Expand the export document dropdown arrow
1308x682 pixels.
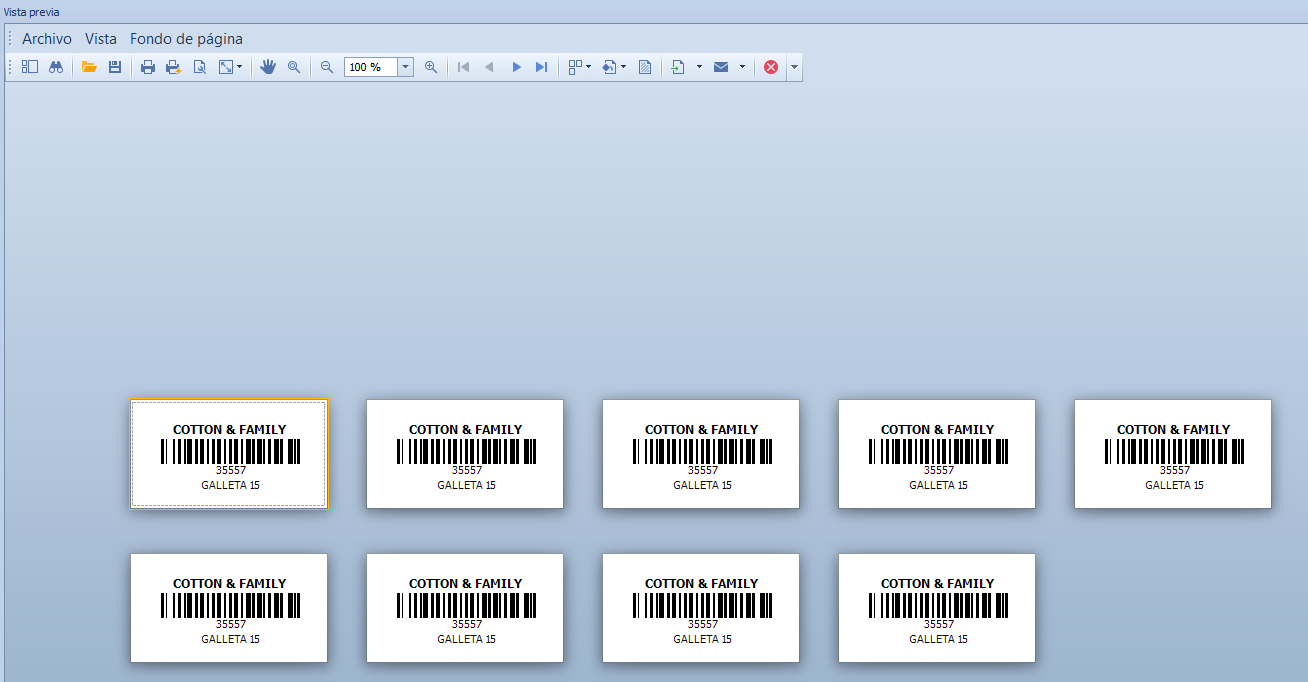tap(699, 67)
